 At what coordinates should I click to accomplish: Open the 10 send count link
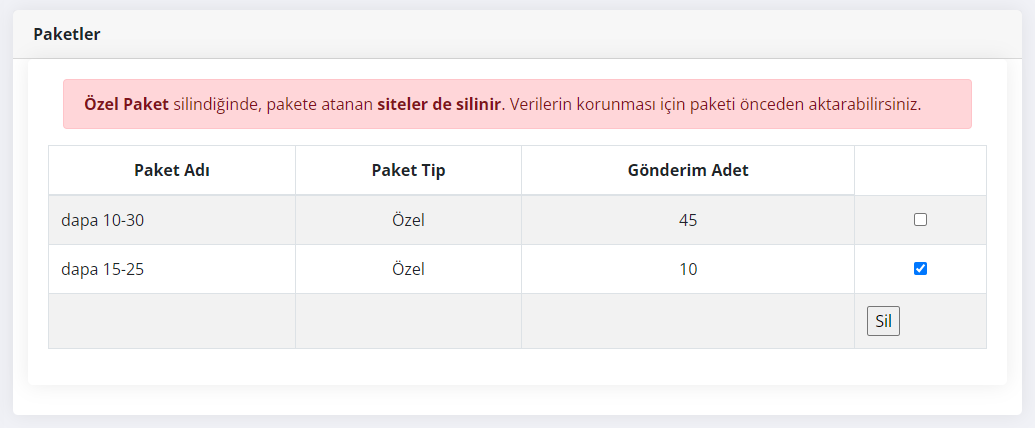coord(687,269)
